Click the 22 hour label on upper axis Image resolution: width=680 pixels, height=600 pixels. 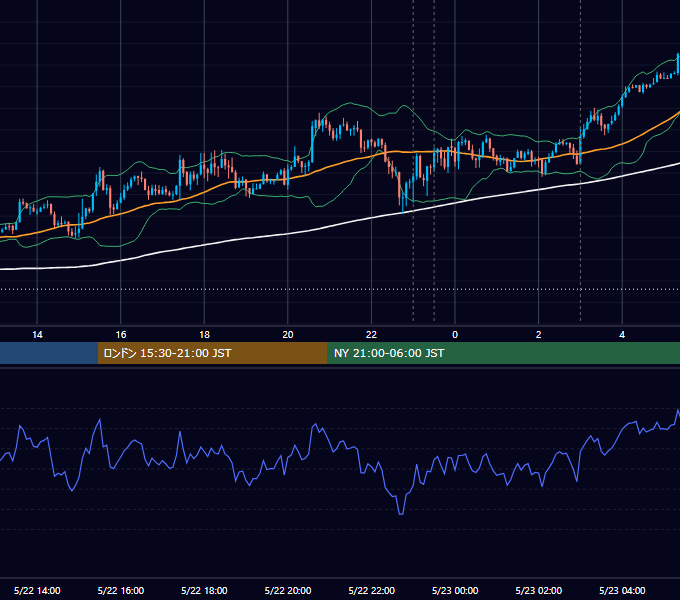click(372, 335)
